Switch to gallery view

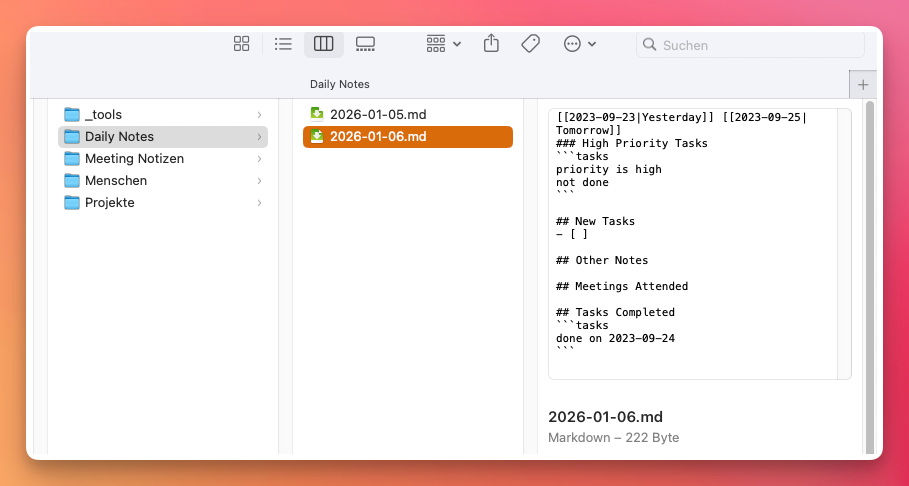(x=365, y=44)
